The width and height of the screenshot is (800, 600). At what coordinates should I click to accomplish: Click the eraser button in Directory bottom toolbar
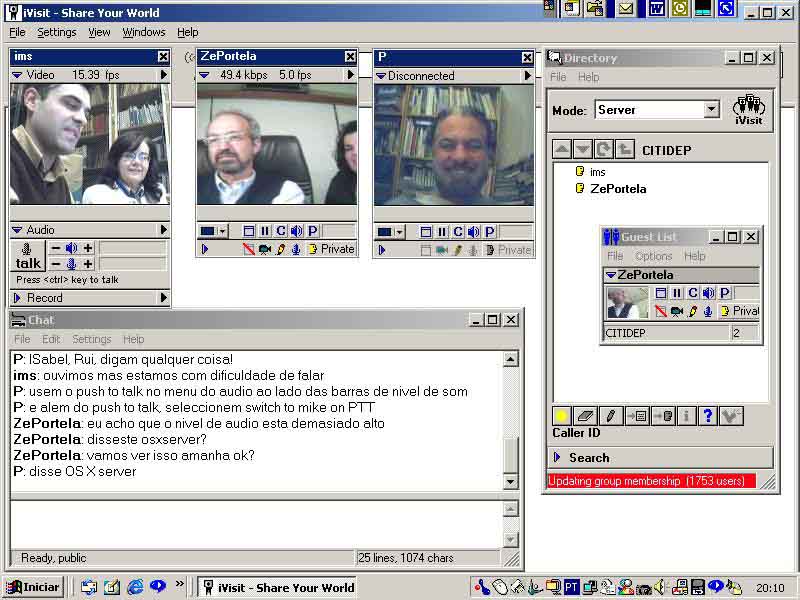pos(585,416)
